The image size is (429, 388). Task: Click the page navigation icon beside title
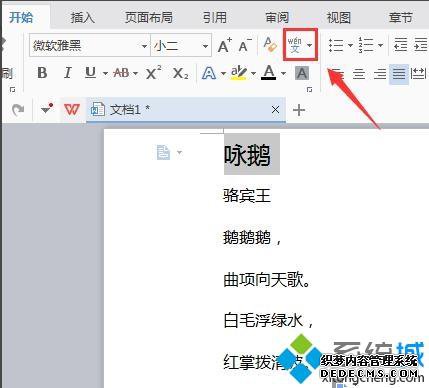[163, 152]
